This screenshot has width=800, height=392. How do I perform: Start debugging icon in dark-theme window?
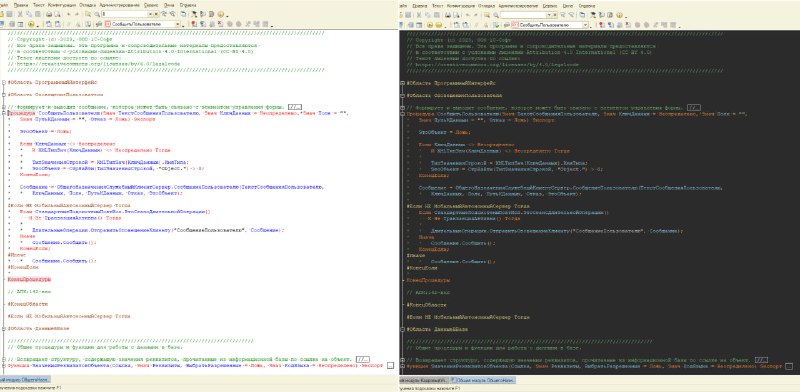[430, 24]
